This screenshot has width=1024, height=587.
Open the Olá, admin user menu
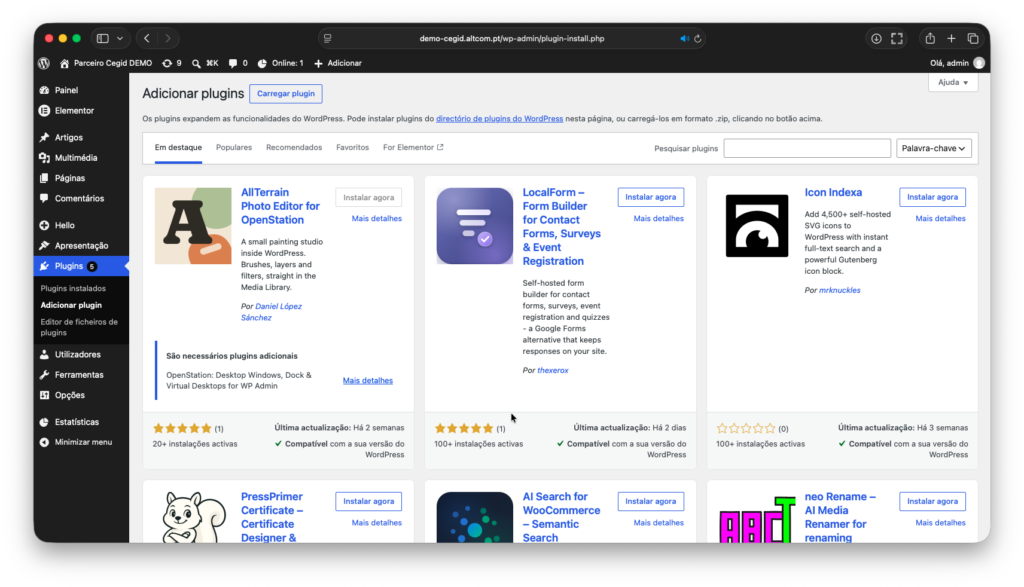pos(957,63)
